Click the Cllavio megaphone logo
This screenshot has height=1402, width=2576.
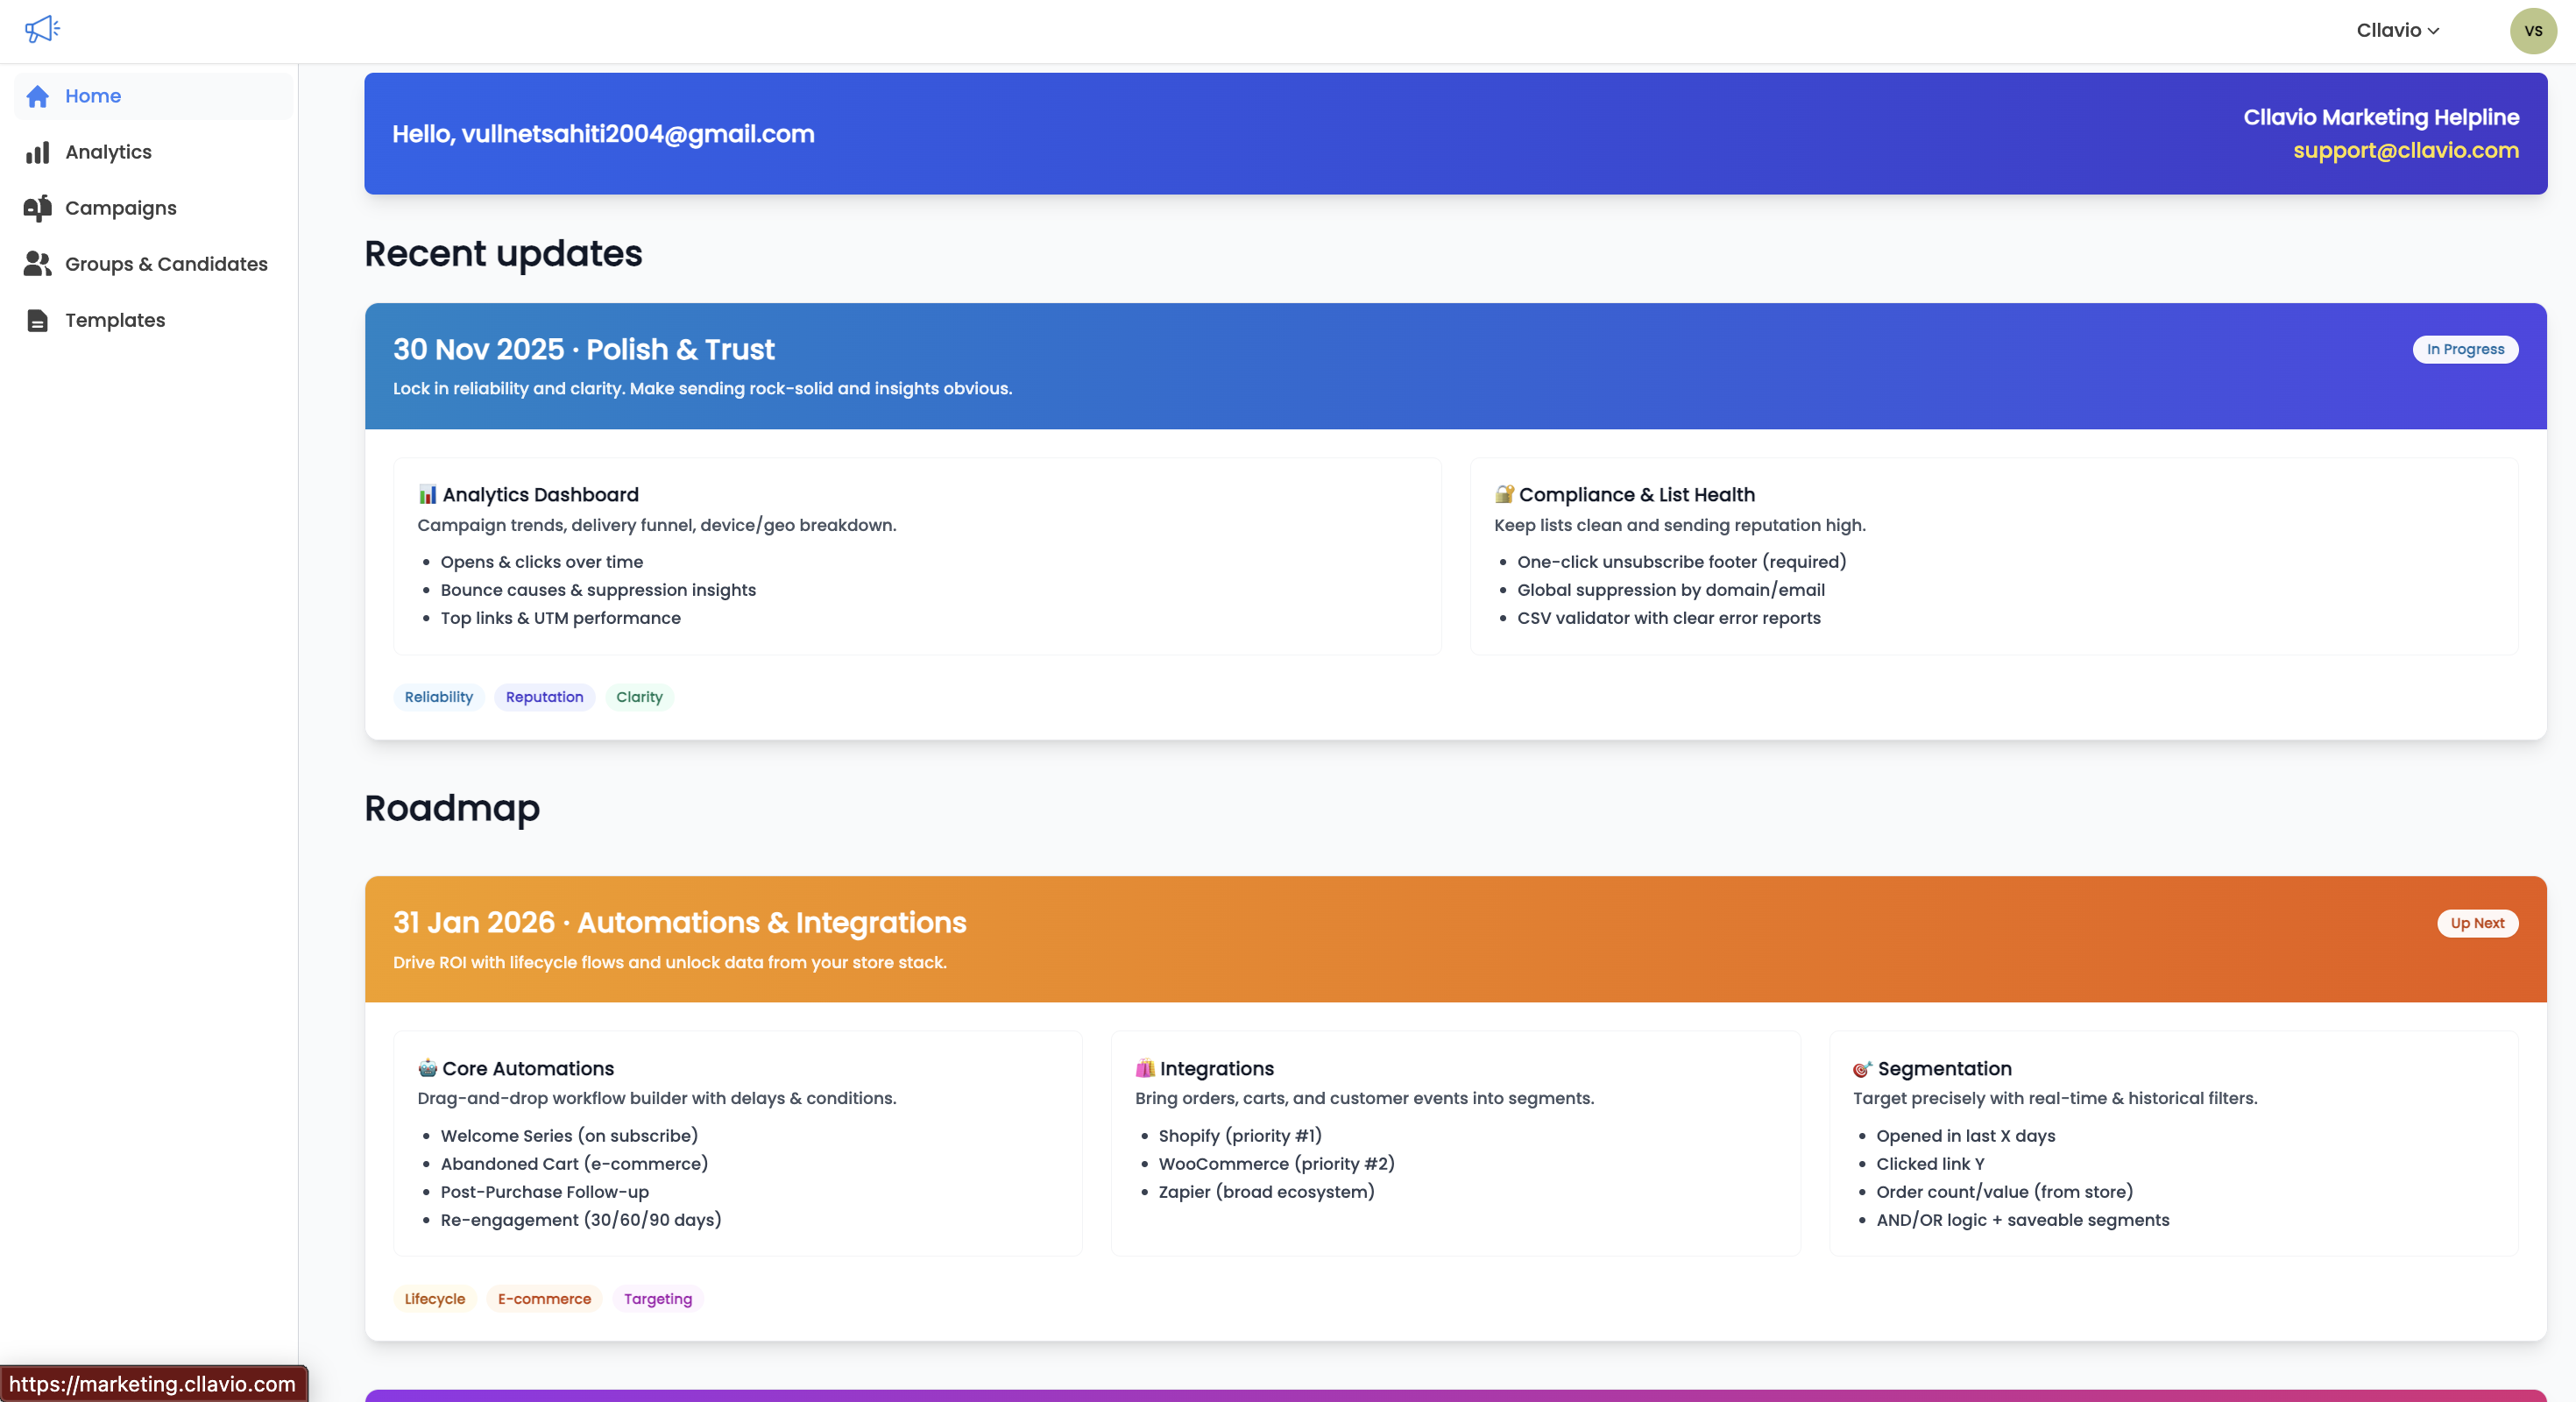42,29
